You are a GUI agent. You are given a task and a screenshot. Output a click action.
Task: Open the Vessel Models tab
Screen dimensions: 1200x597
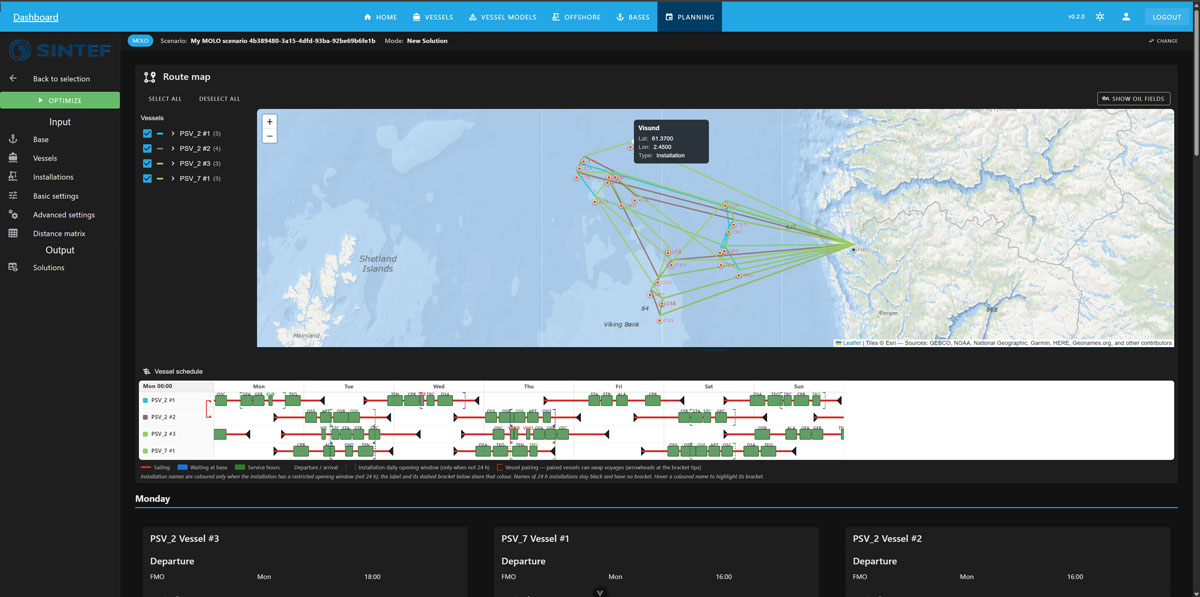(503, 17)
